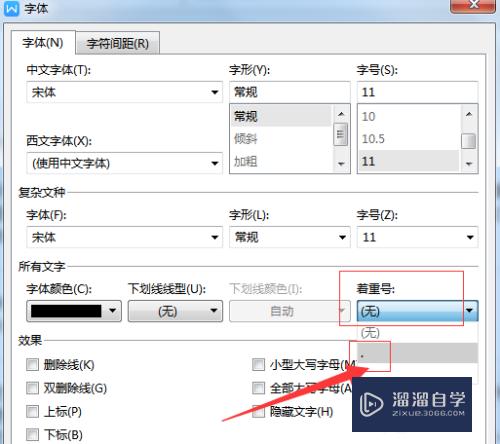The image size is (500, 444).
Task: Click the WPS Writer icon in title bar
Action: tap(11, 8)
